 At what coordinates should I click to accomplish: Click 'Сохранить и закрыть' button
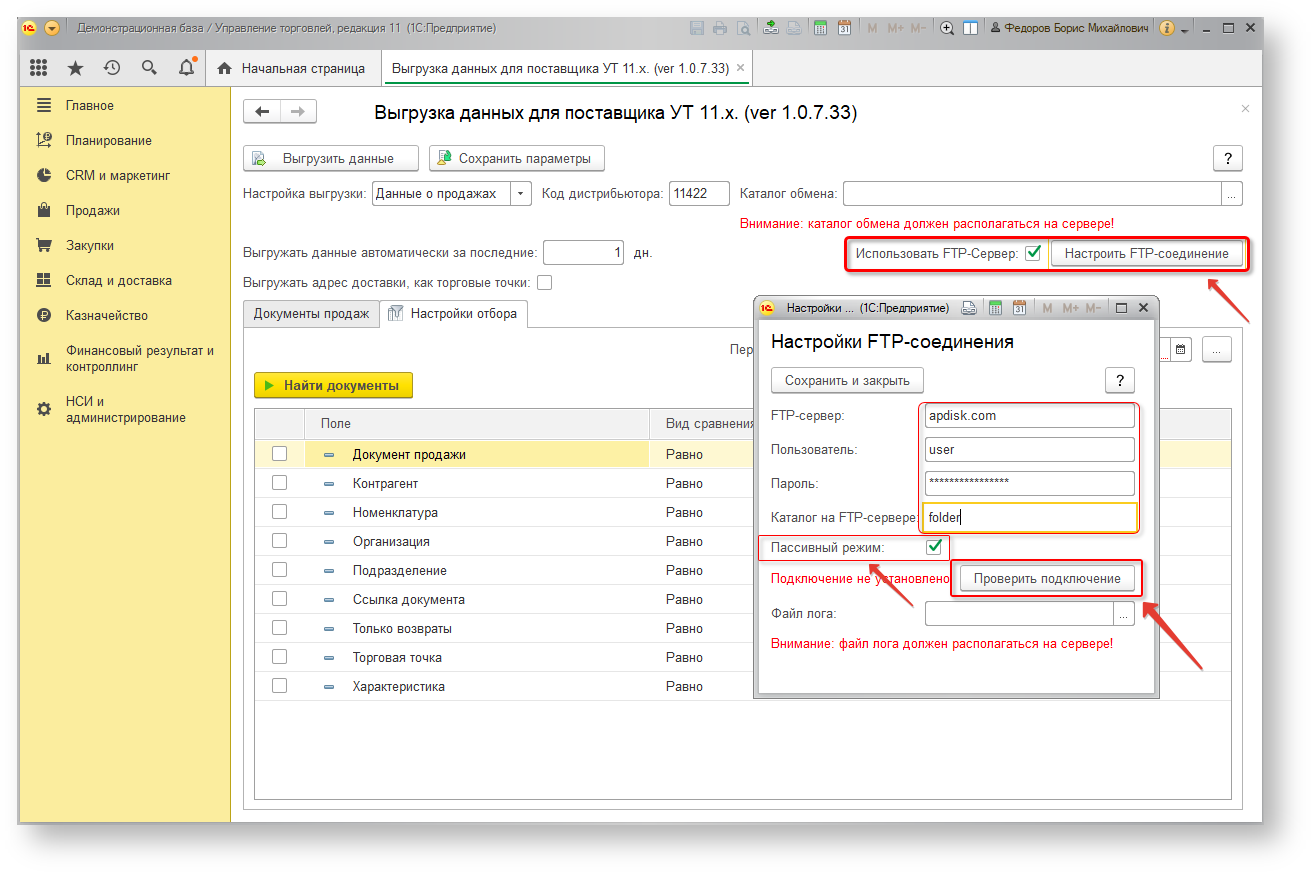tap(847, 380)
